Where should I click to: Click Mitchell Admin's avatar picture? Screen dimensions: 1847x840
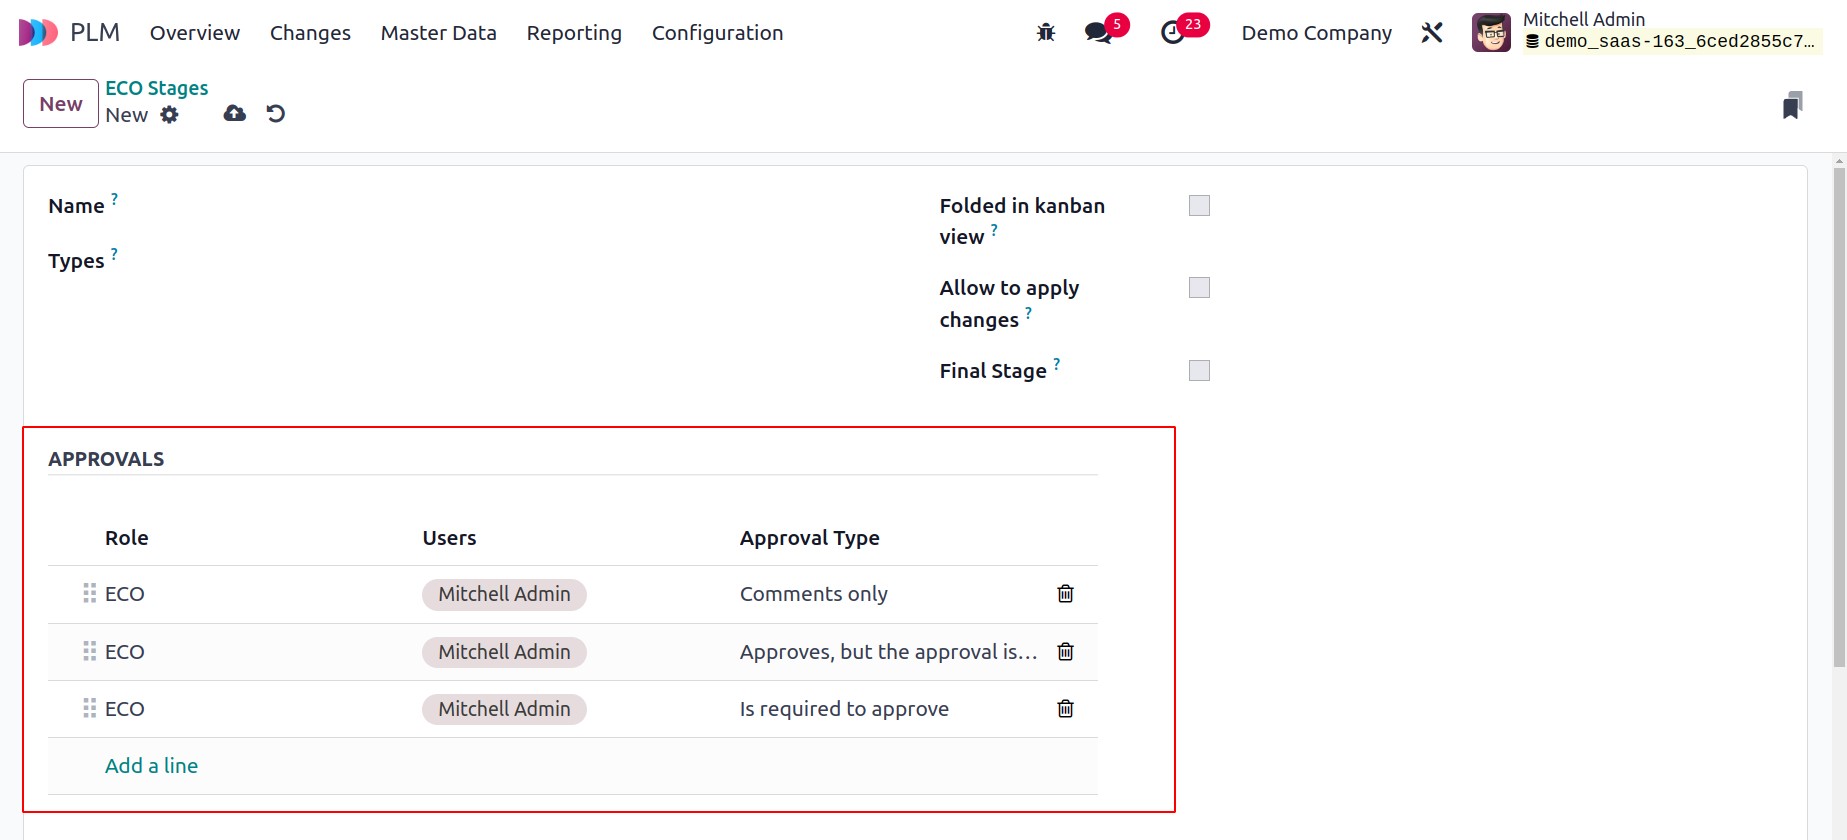[x=1491, y=33]
